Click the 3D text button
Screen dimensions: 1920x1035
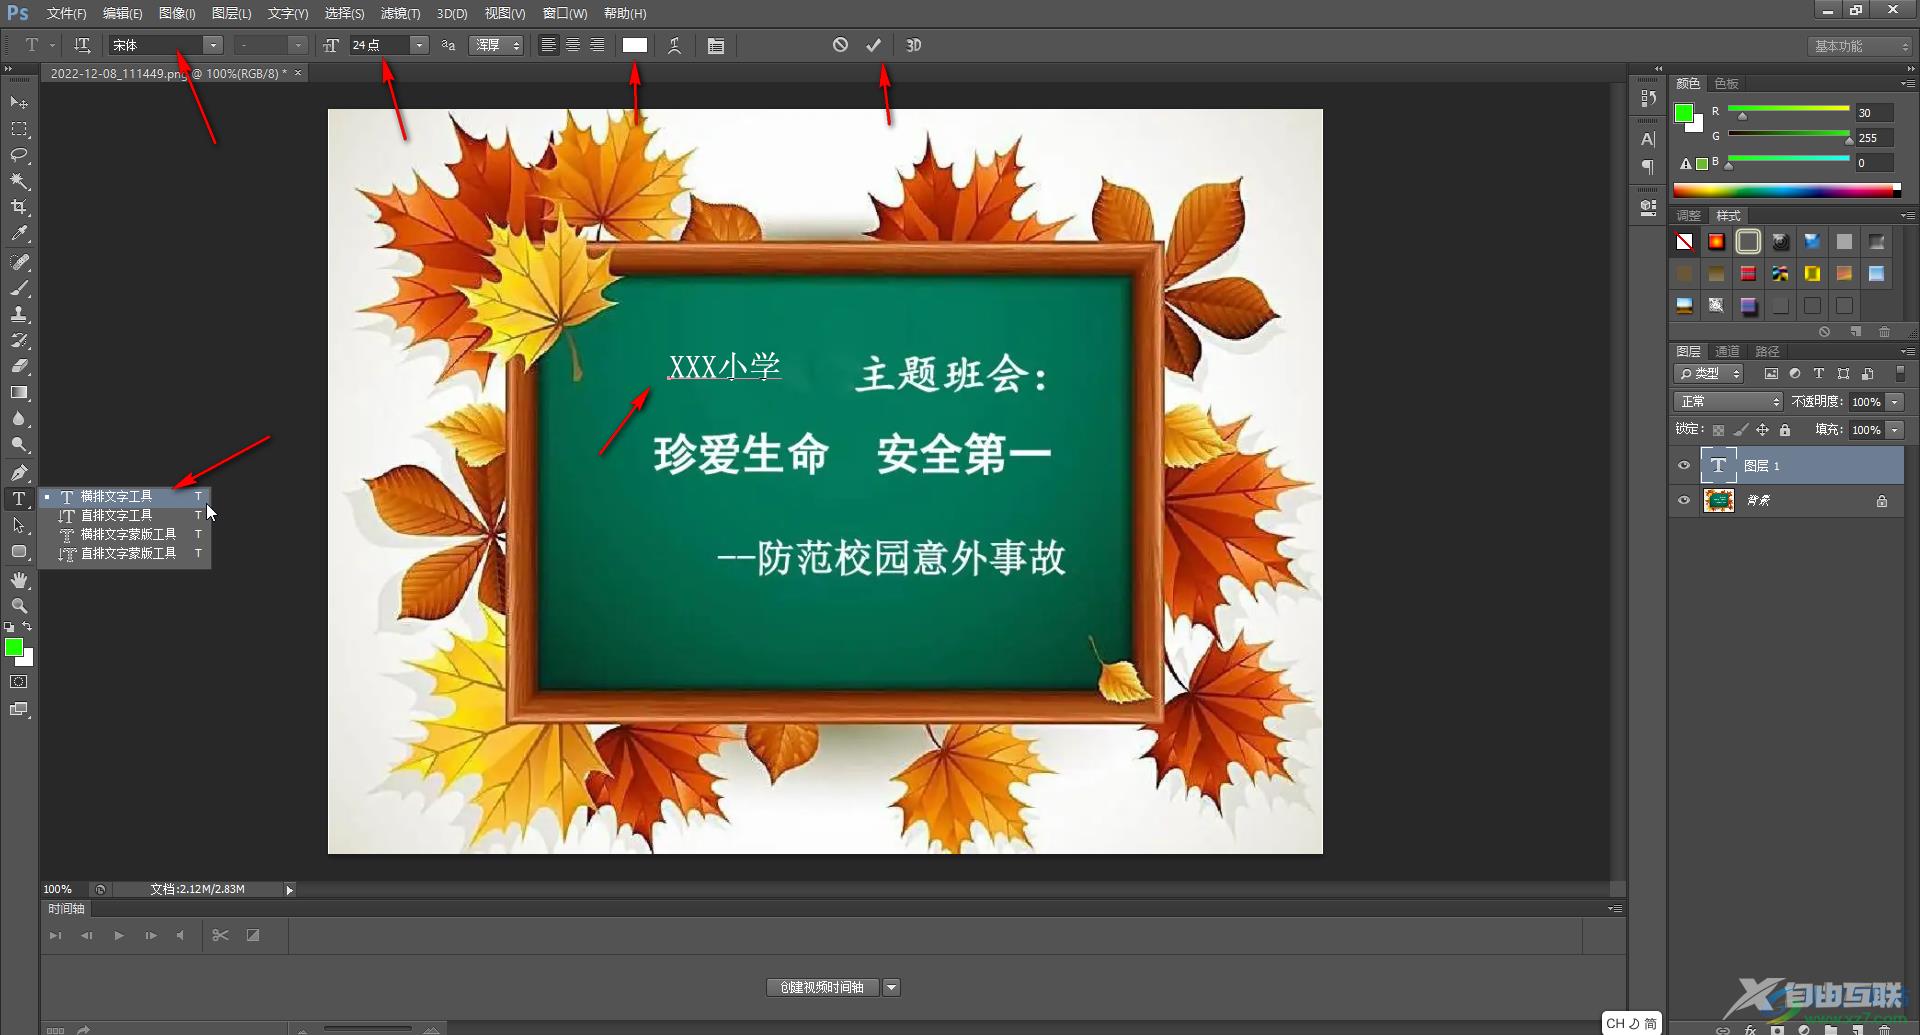tap(914, 45)
